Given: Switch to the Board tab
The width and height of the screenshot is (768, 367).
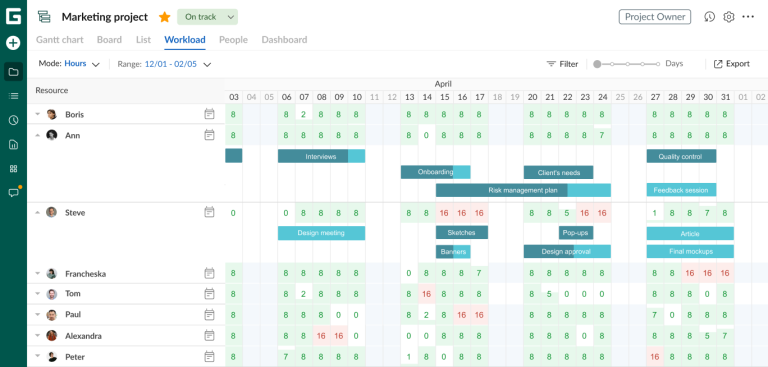Looking at the screenshot, I should (x=109, y=40).
